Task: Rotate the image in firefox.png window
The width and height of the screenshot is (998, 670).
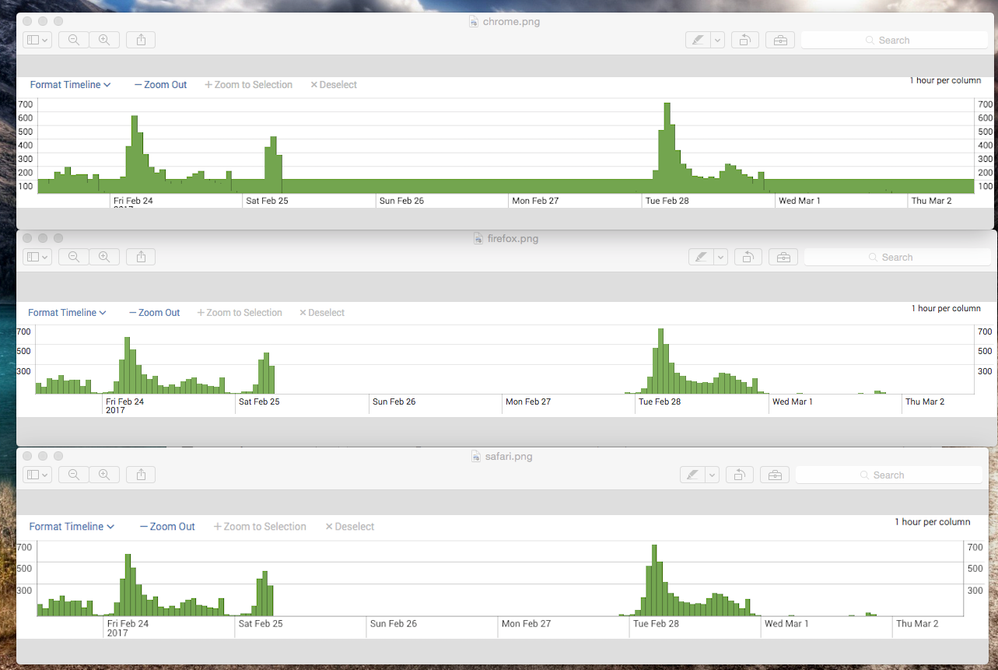Action: pos(748,257)
